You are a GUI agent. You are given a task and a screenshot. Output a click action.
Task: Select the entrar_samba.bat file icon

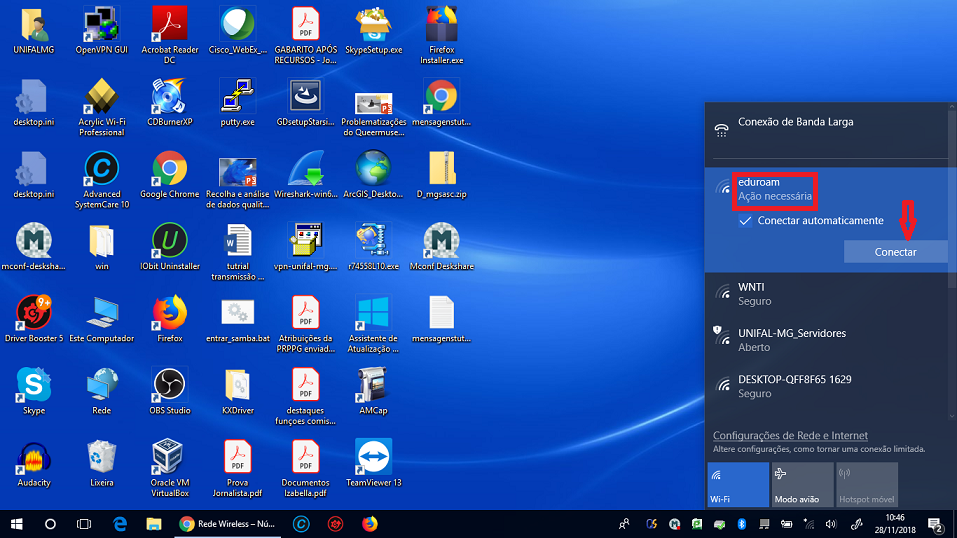click(x=237, y=319)
